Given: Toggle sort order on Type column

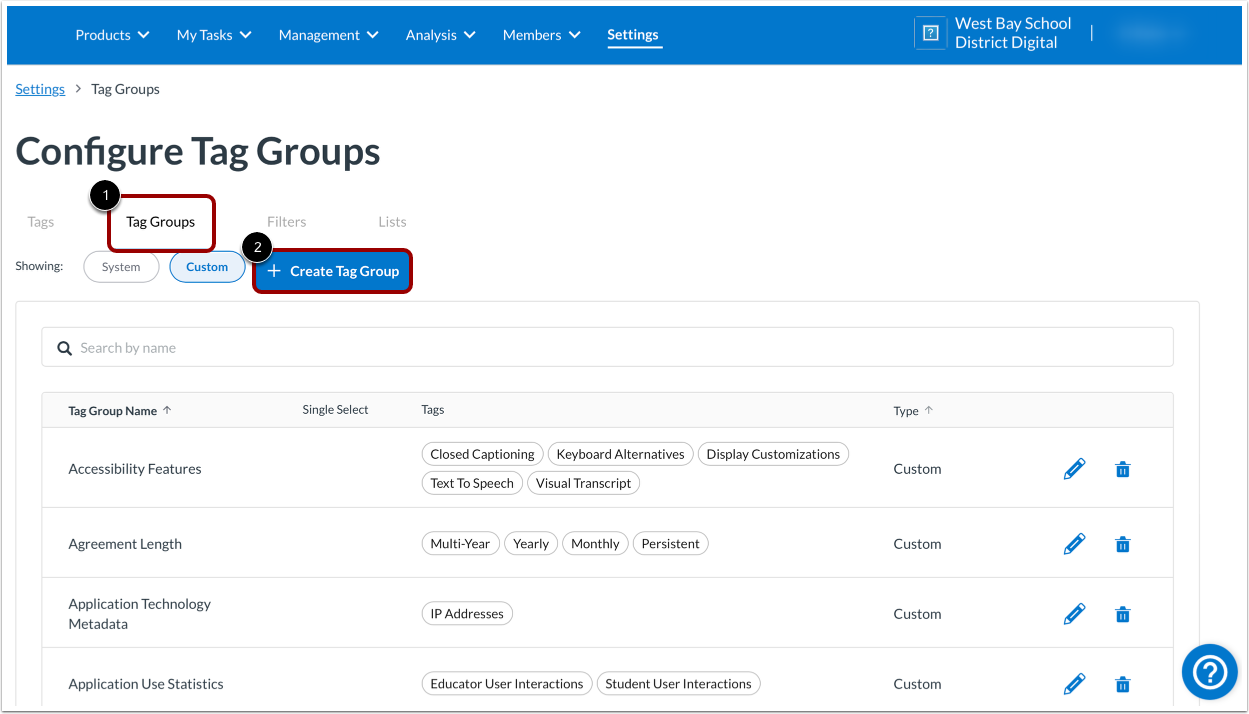Looking at the screenshot, I should coord(912,410).
